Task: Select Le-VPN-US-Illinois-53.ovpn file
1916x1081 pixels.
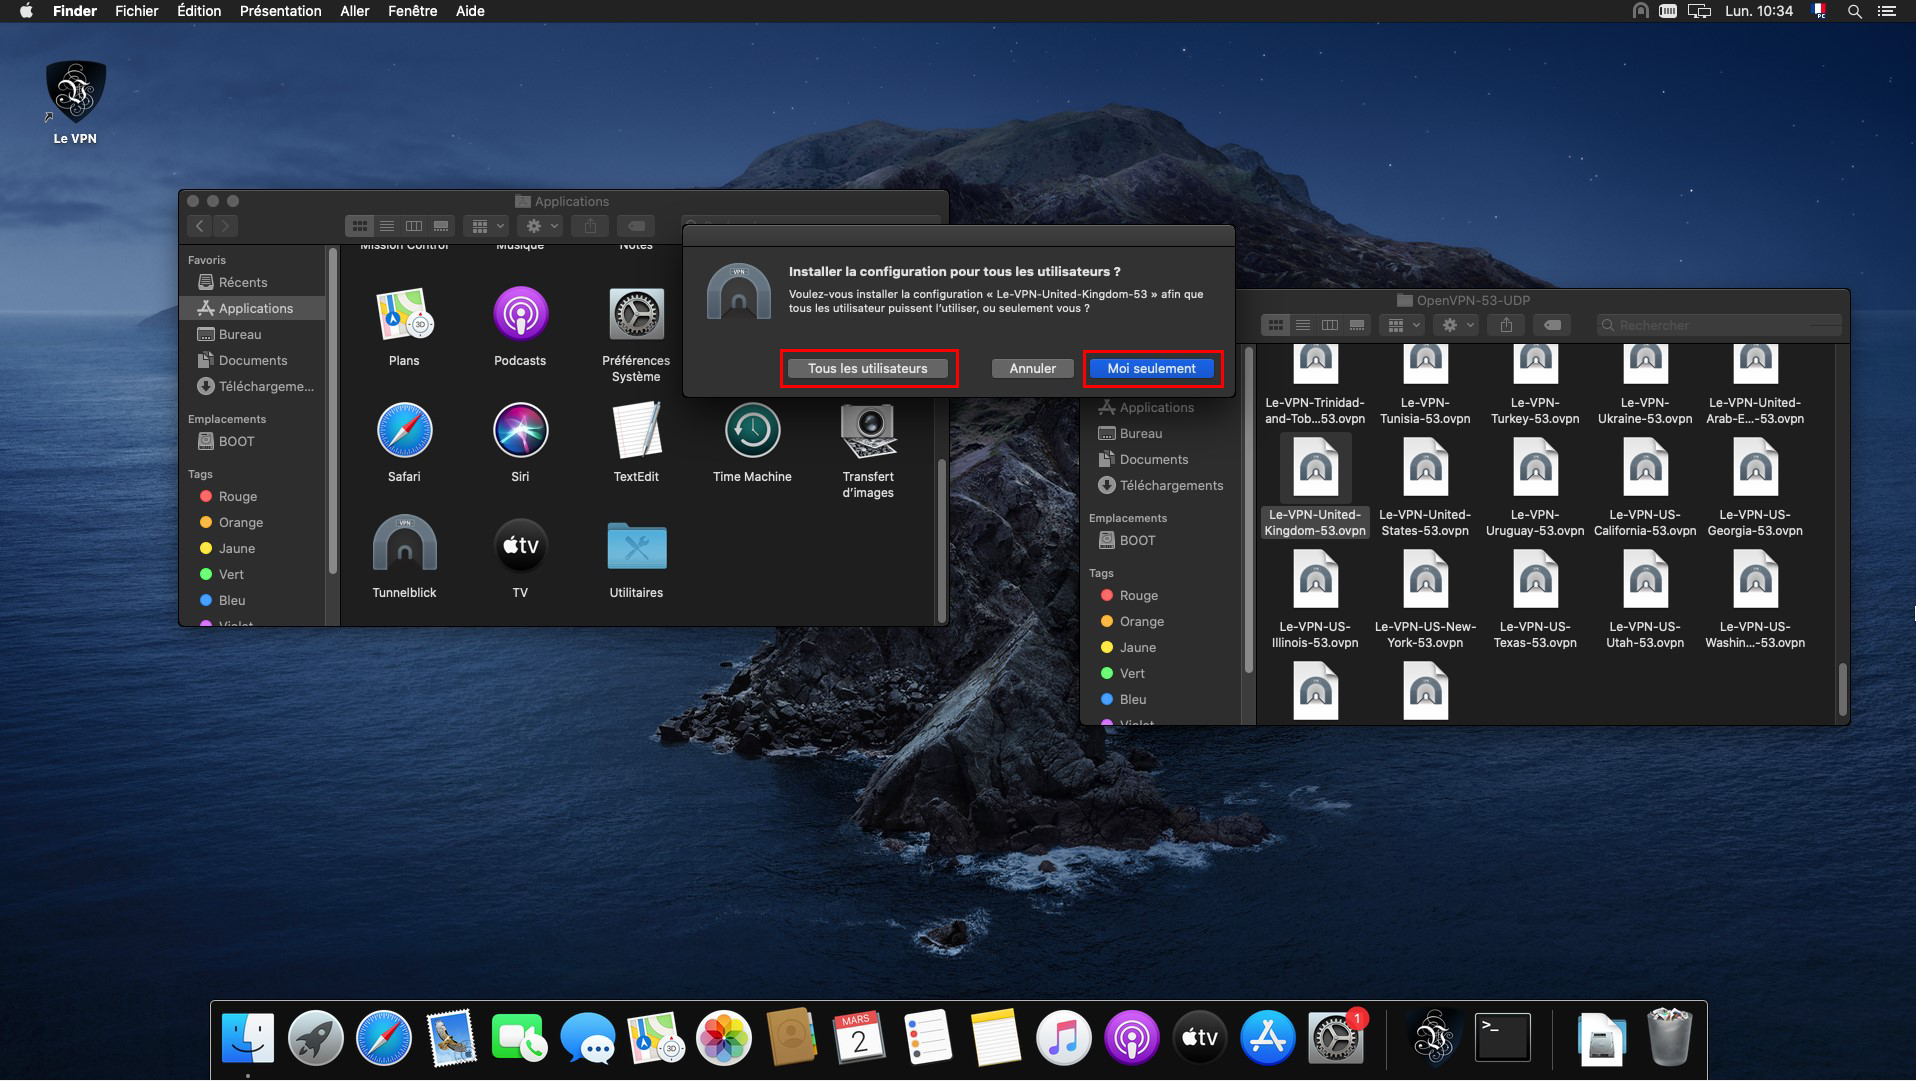Action: coord(1315,599)
